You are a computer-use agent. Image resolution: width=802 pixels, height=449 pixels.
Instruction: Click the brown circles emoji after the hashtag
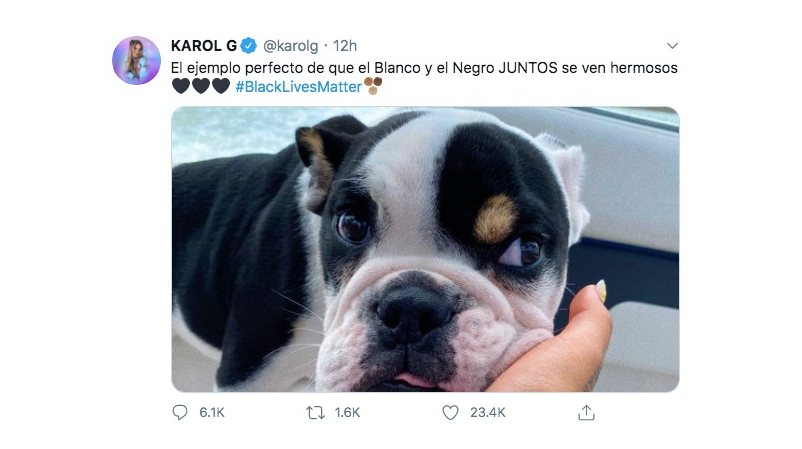click(x=373, y=87)
